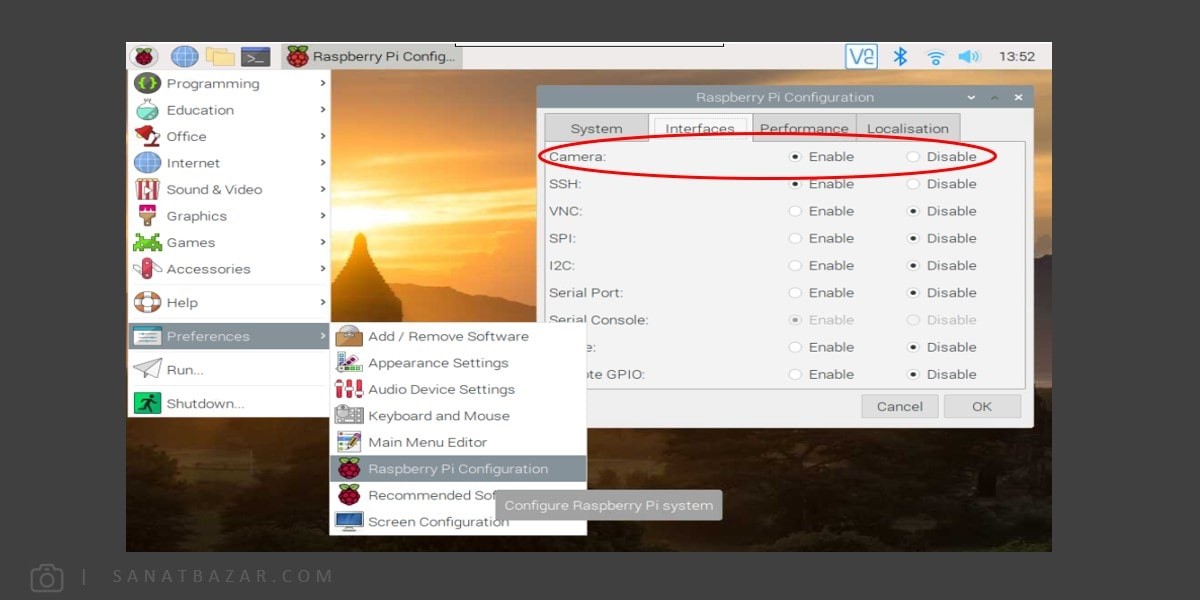Launch the web browser globe icon
This screenshot has width=1200, height=600.
pos(184,56)
